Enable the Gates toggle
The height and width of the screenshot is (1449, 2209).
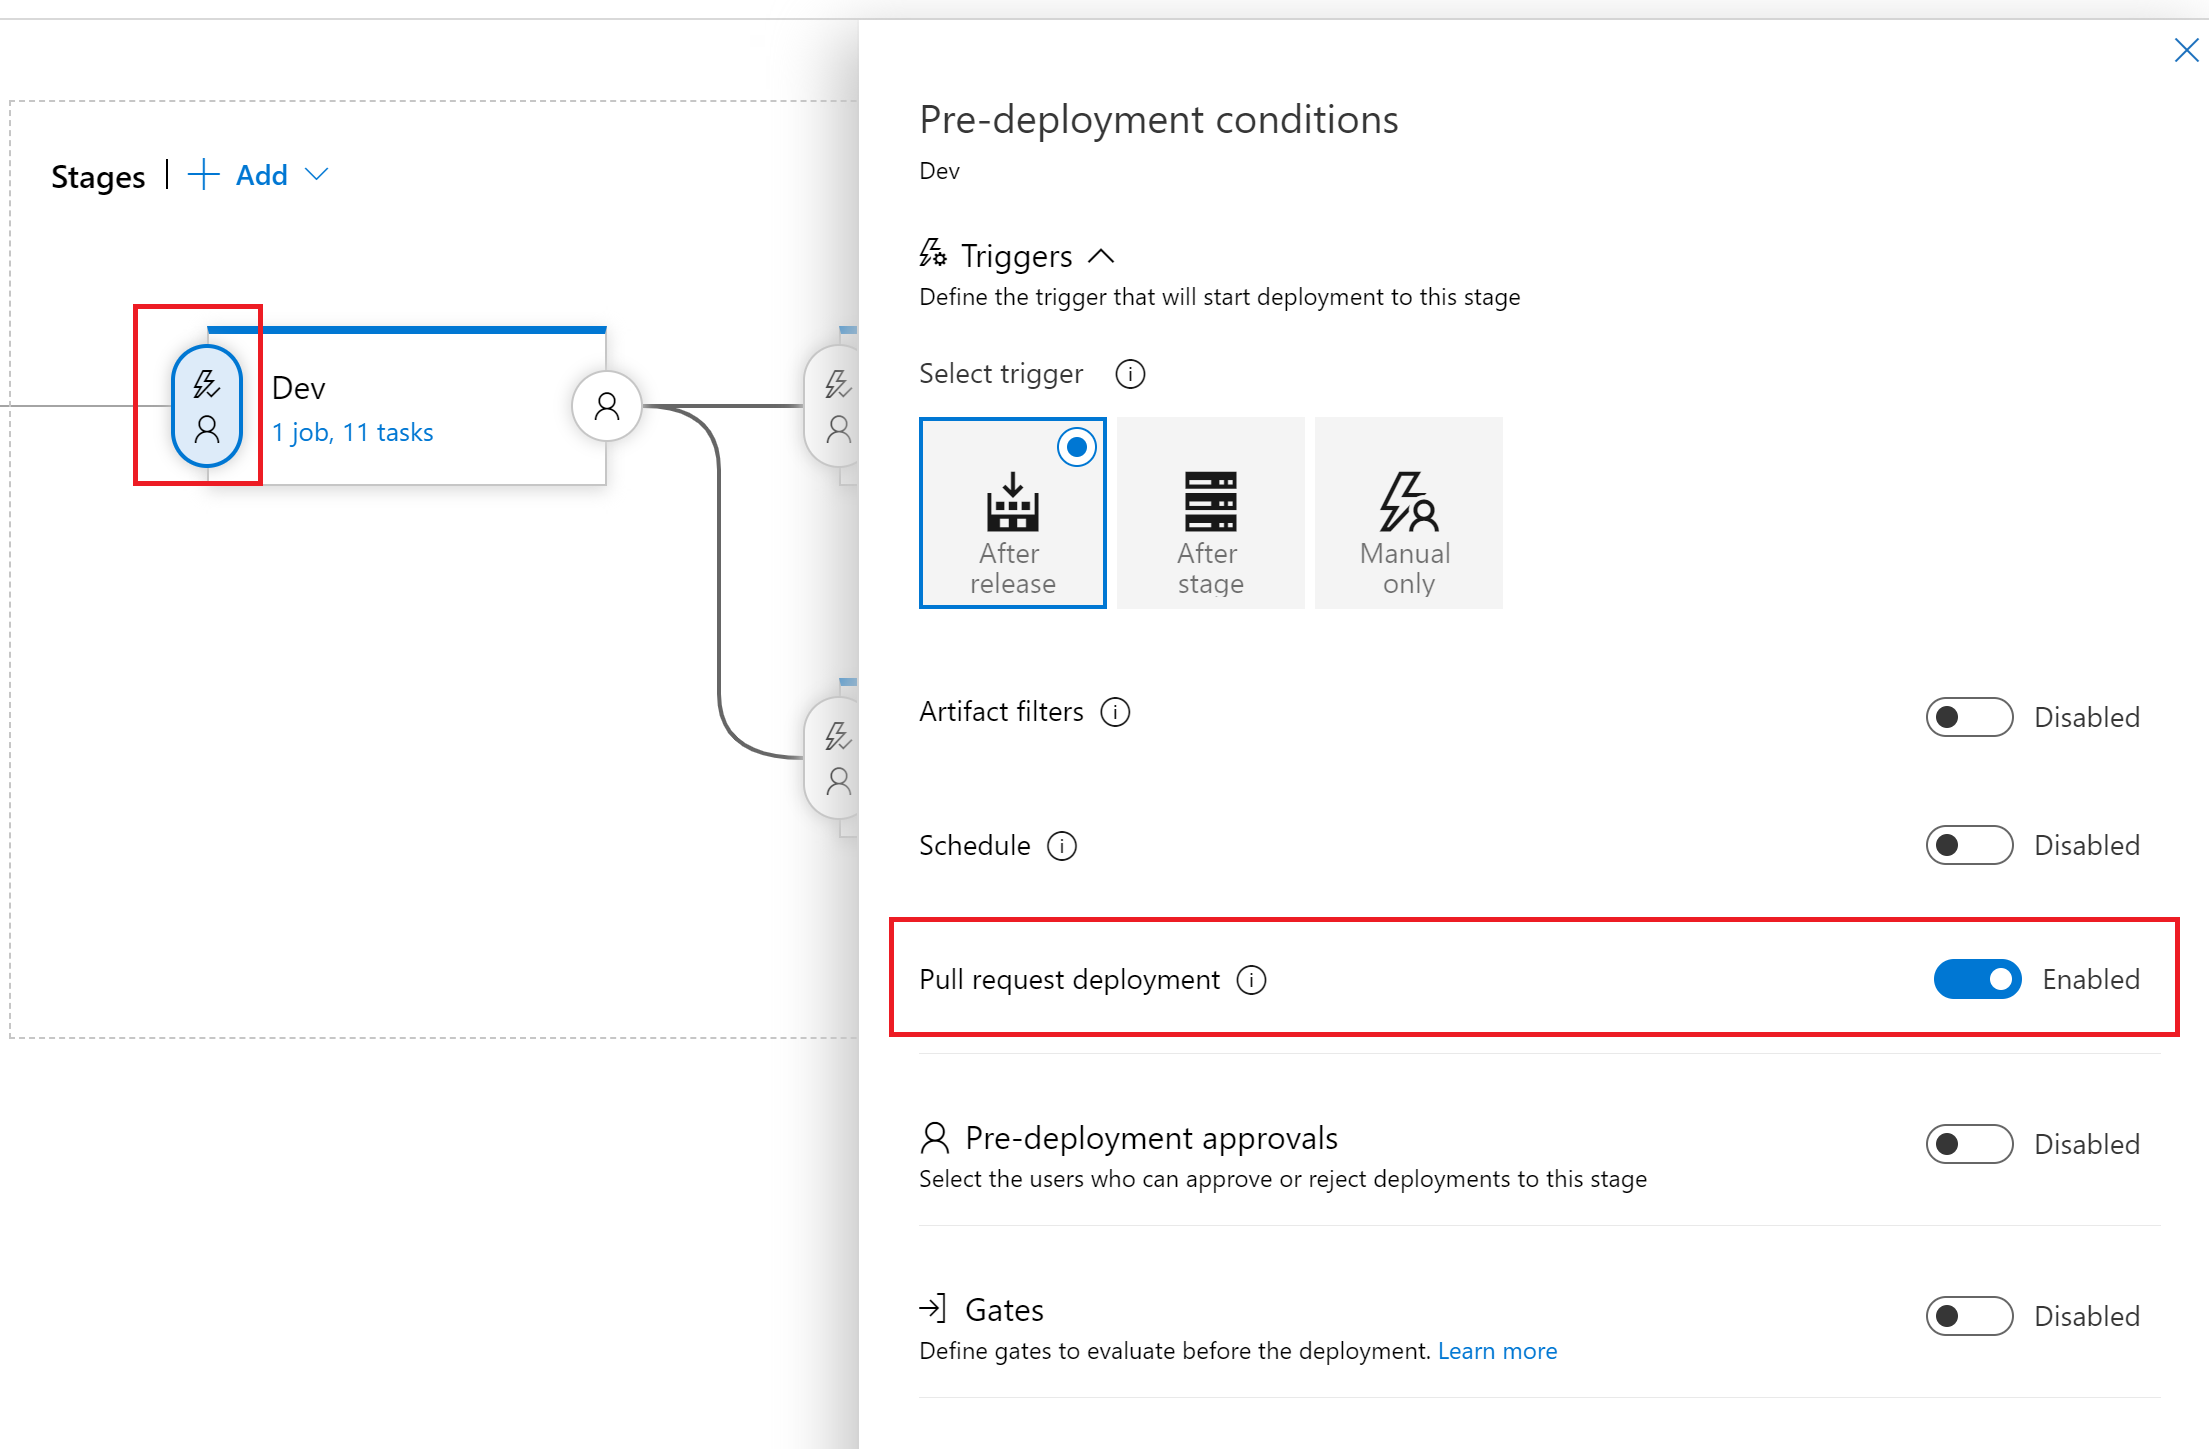point(1969,1316)
